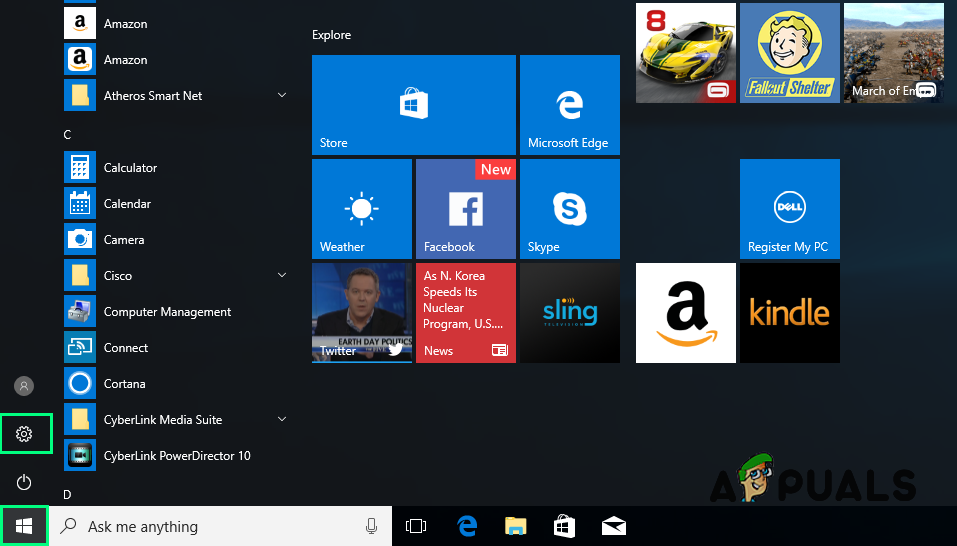Screen dimensions: 957x546
Task: Open the Skype tile
Action: click(569, 209)
